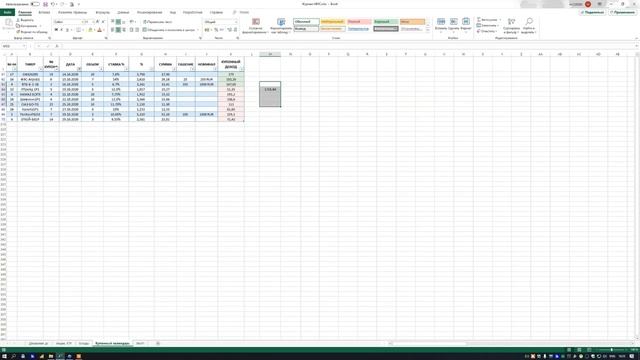The image size is (640, 360).
Task: Click the Copy command
Action: click(x=27, y=26)
